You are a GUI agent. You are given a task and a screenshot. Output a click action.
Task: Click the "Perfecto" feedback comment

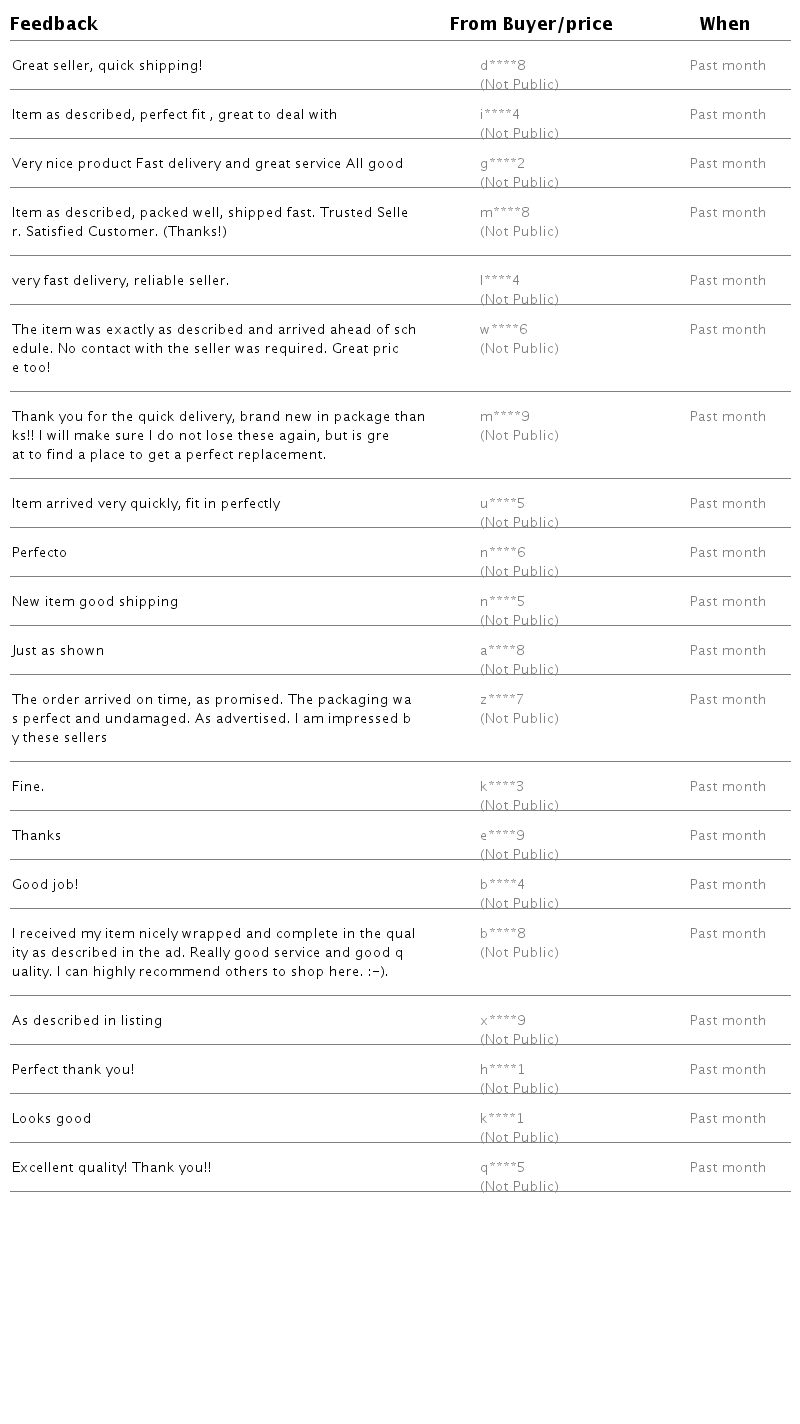pyautogui.click(x=40, y=553)
